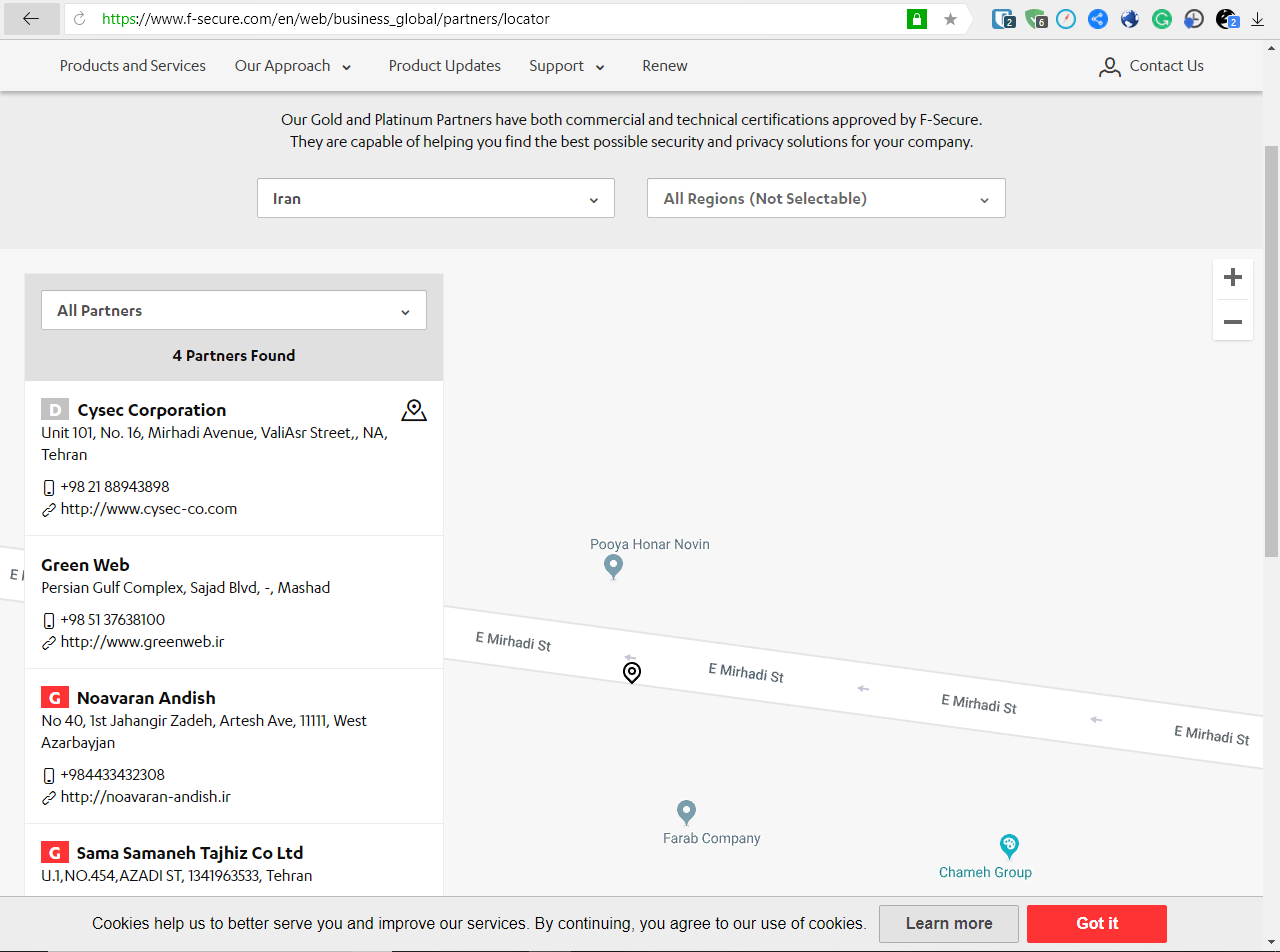Open the Support menu item
The image size is (1280, 952).
[x=556, y=66]
